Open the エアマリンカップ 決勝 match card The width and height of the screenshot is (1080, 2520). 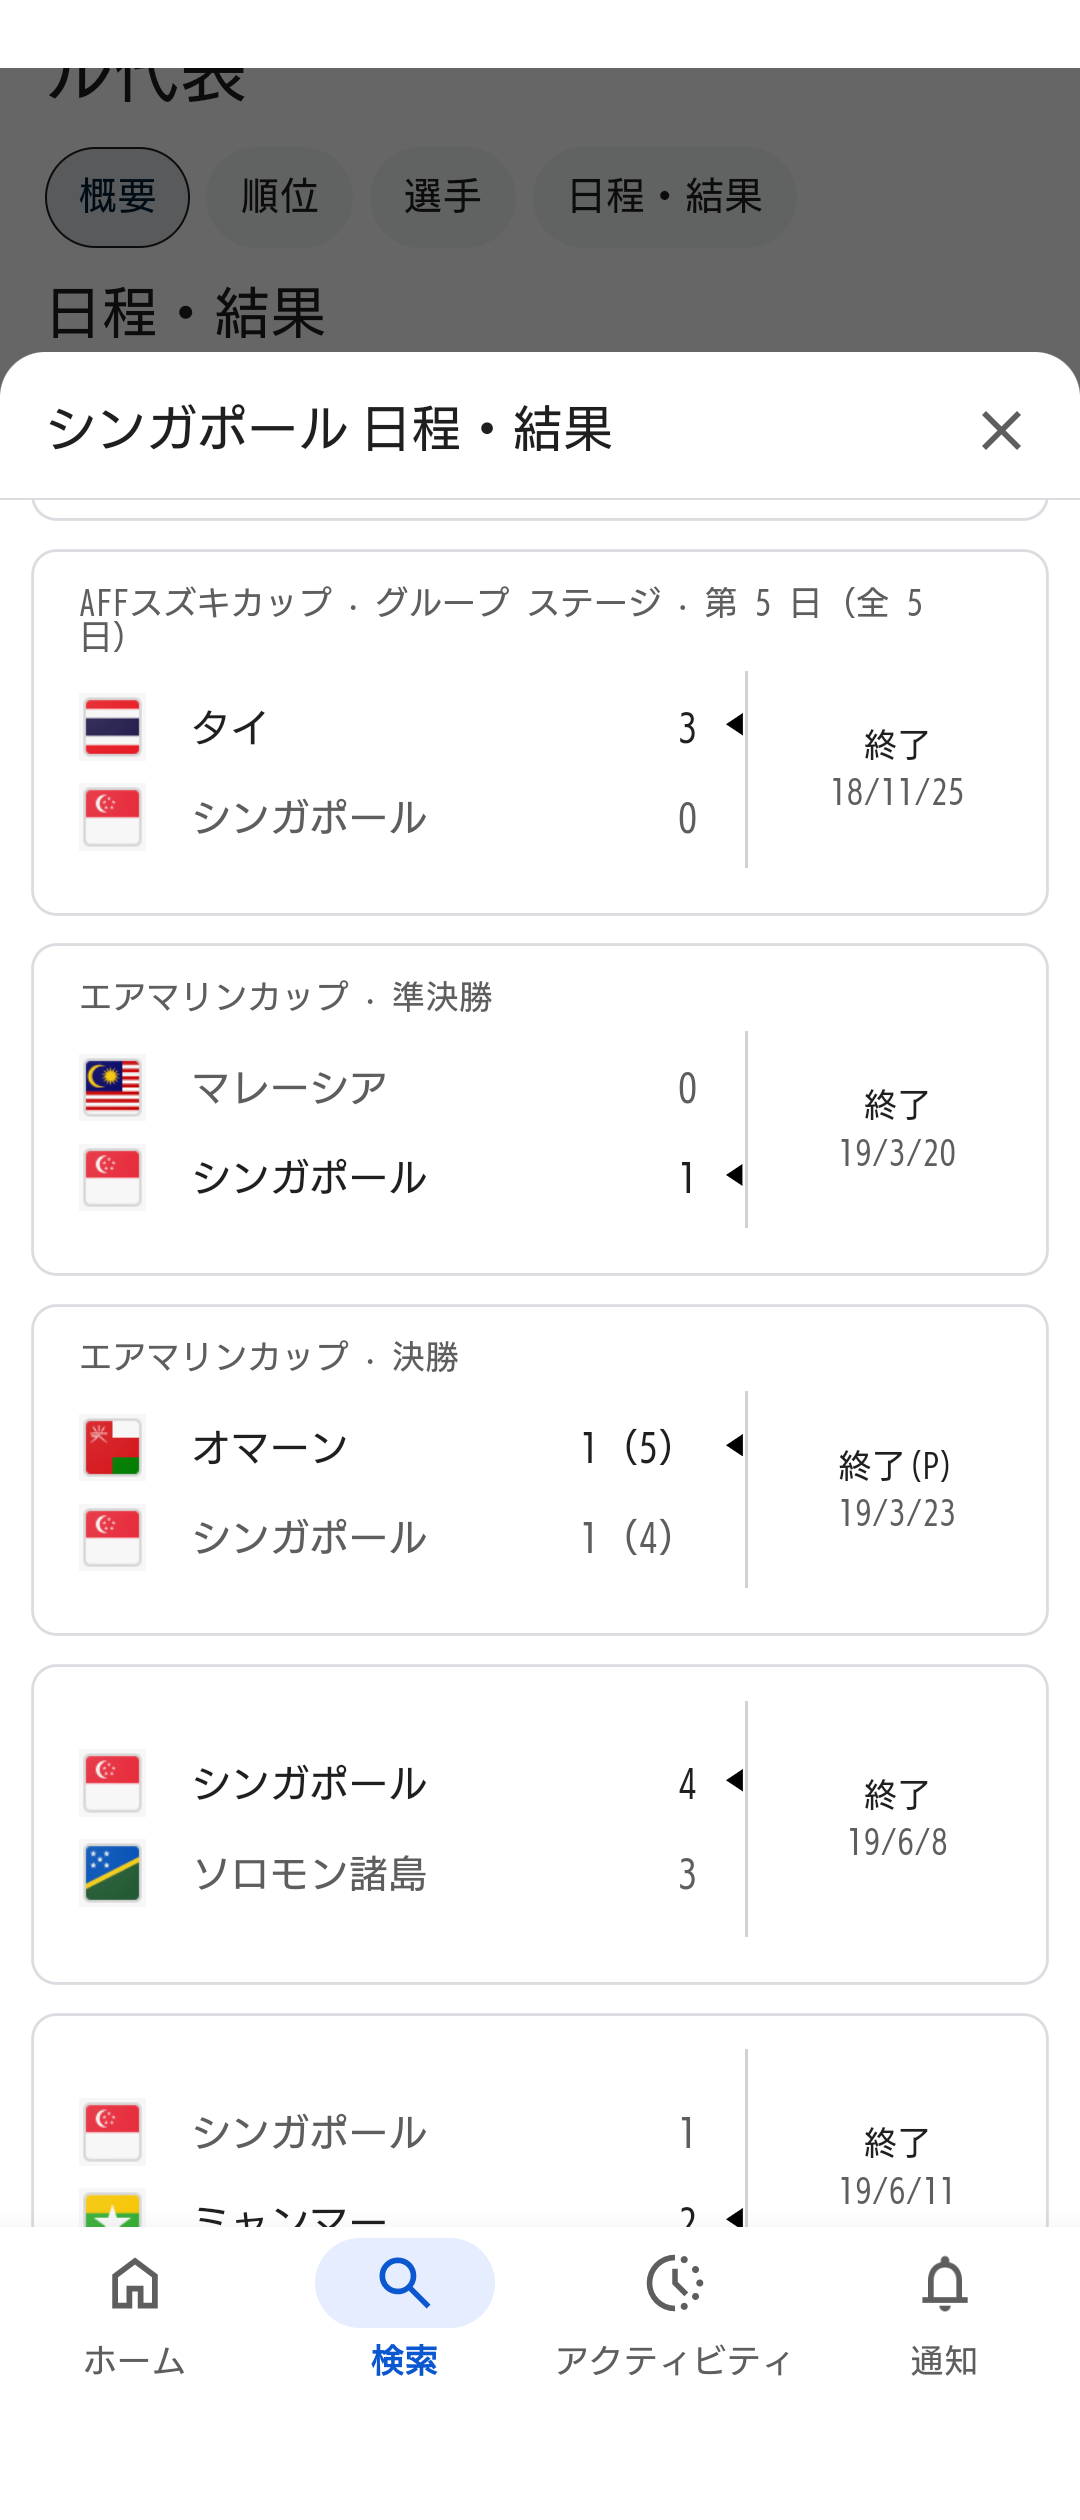[540, 1470]
